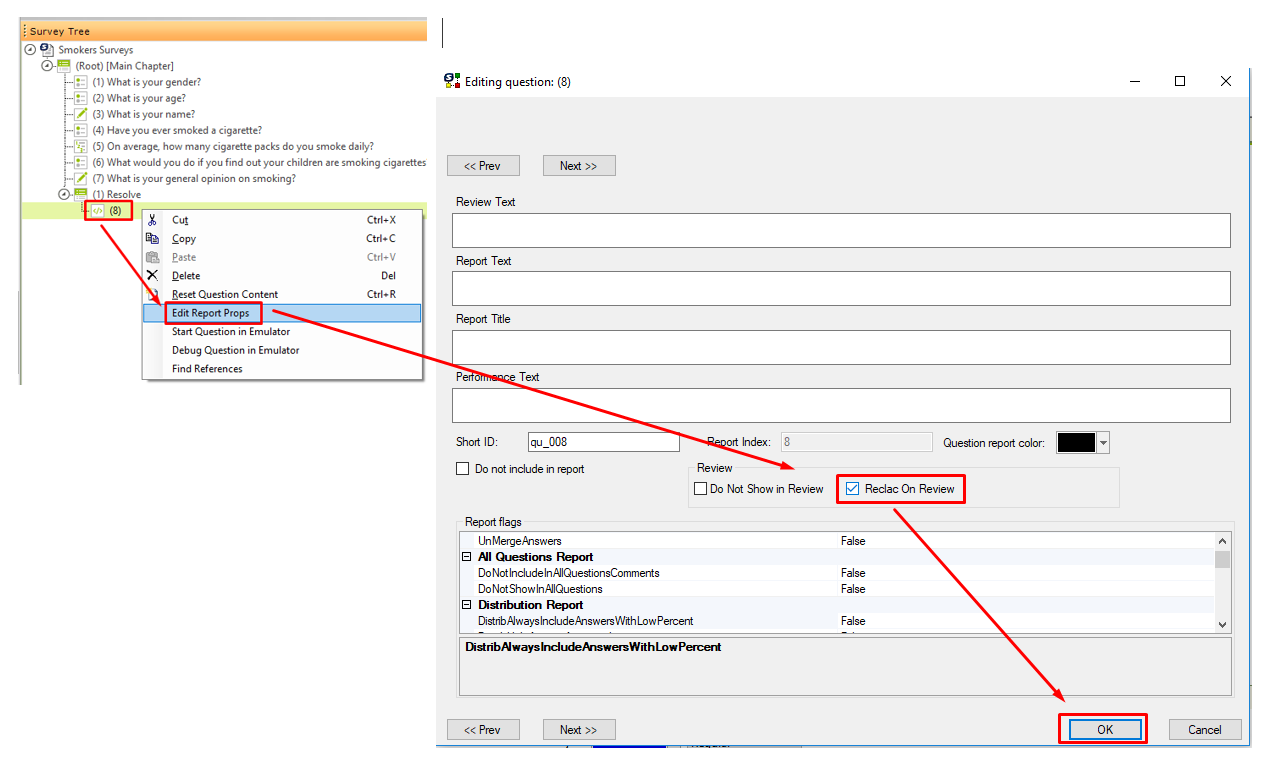Select the icon beside 'What is your age?'
The image size is (1262, 761).
81,98
